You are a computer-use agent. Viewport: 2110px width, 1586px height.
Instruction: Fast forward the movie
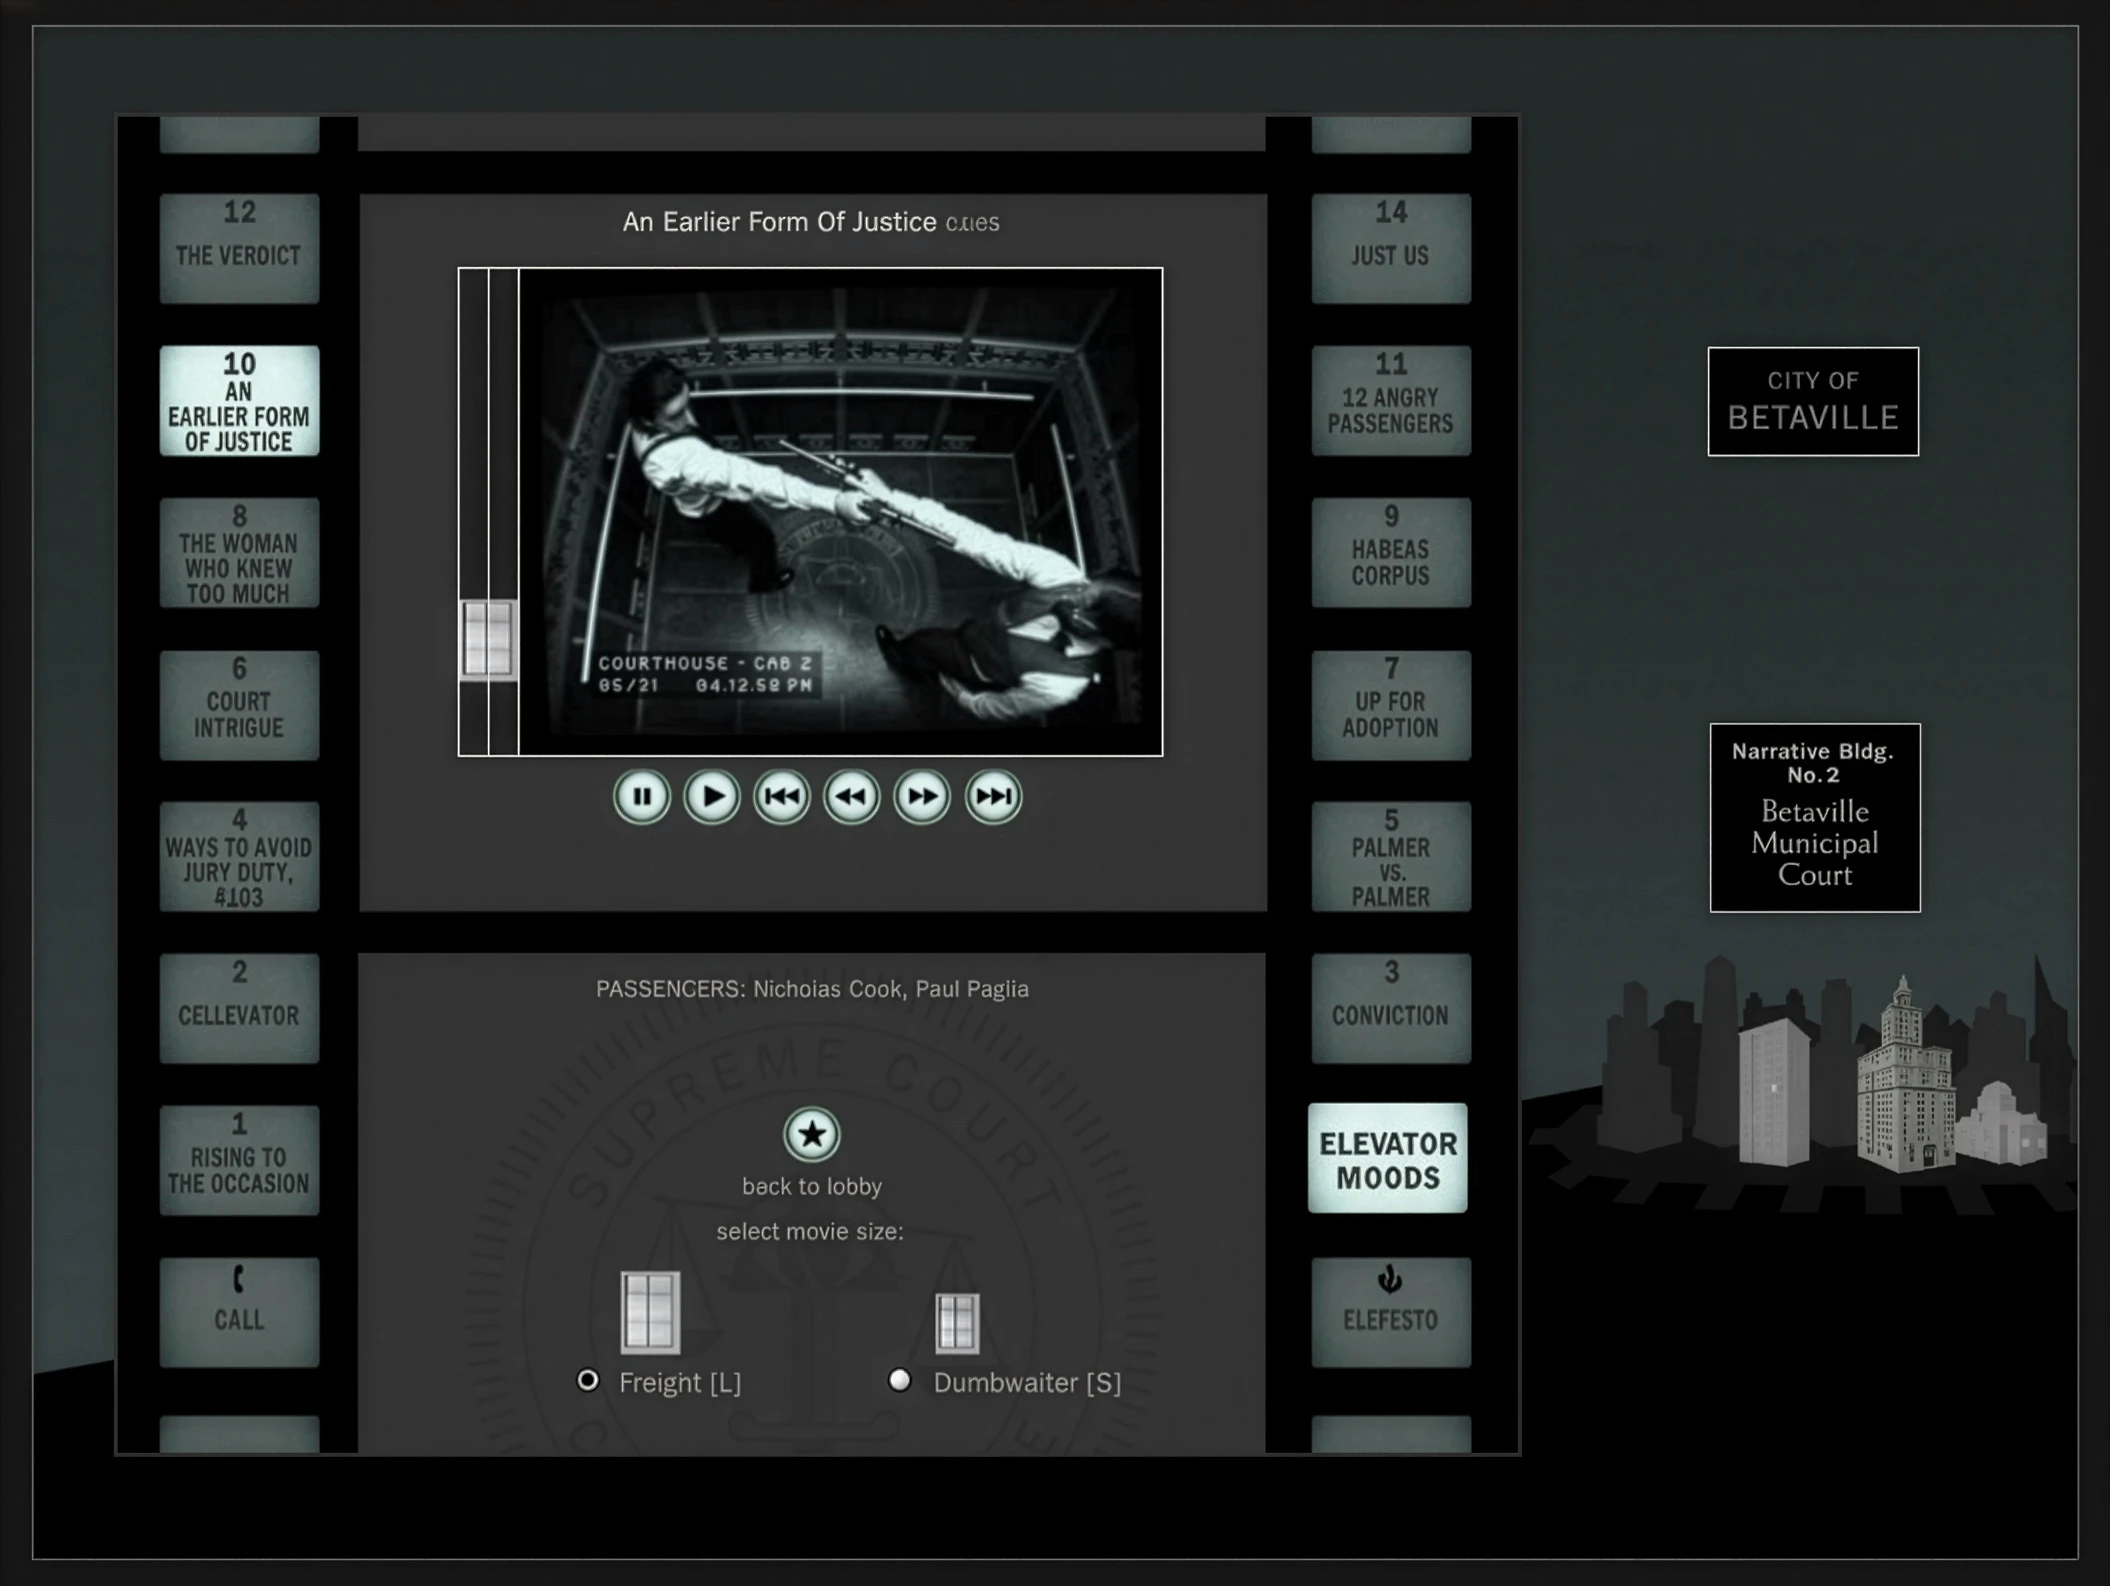[x=921, y=797]
